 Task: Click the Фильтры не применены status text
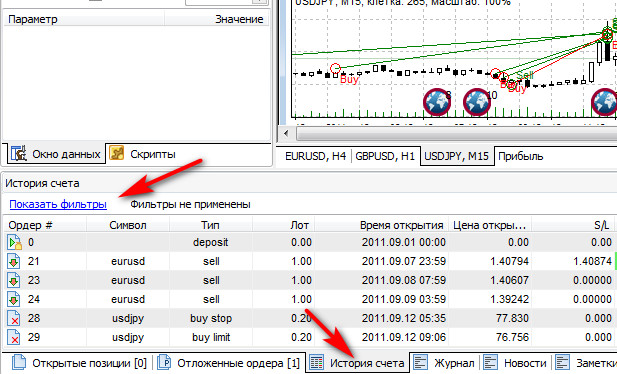(190, 204)
